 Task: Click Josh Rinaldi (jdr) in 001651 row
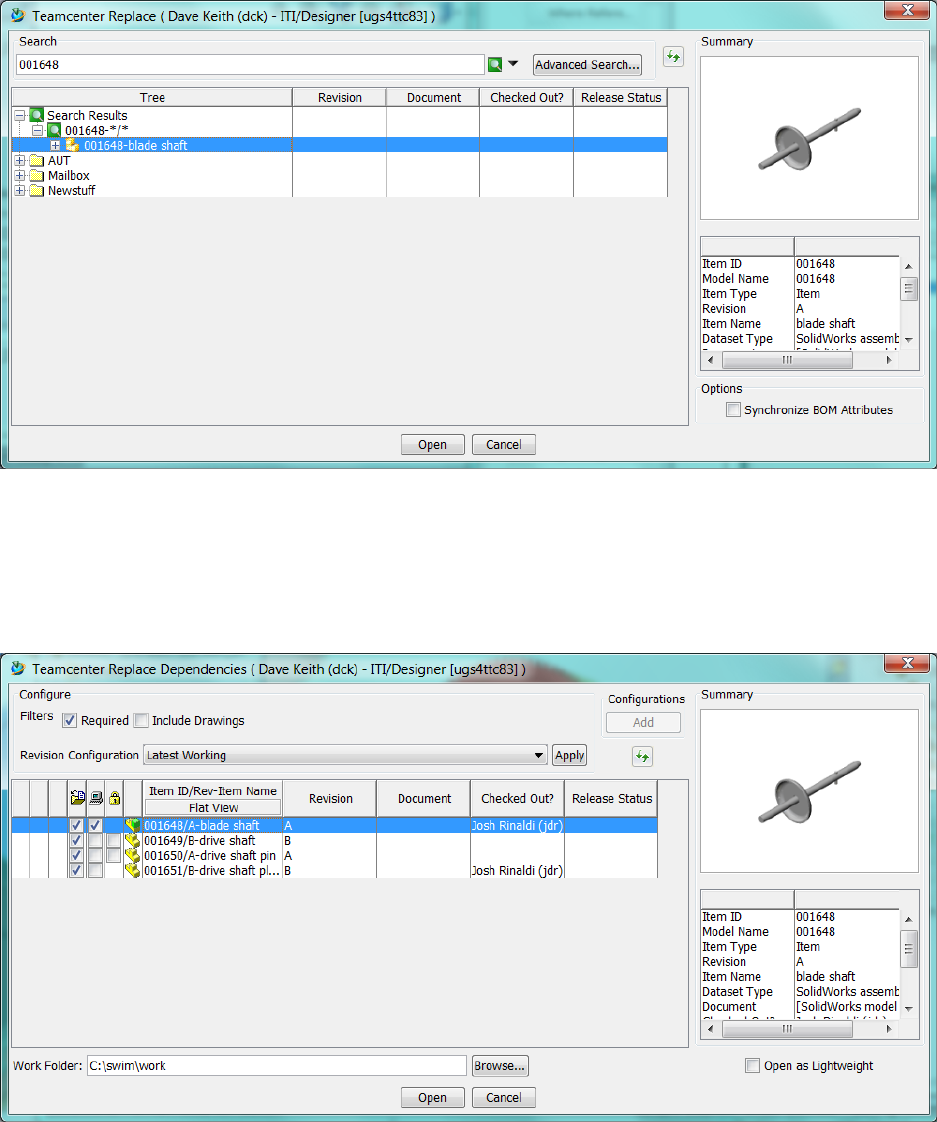pos(517,870)
